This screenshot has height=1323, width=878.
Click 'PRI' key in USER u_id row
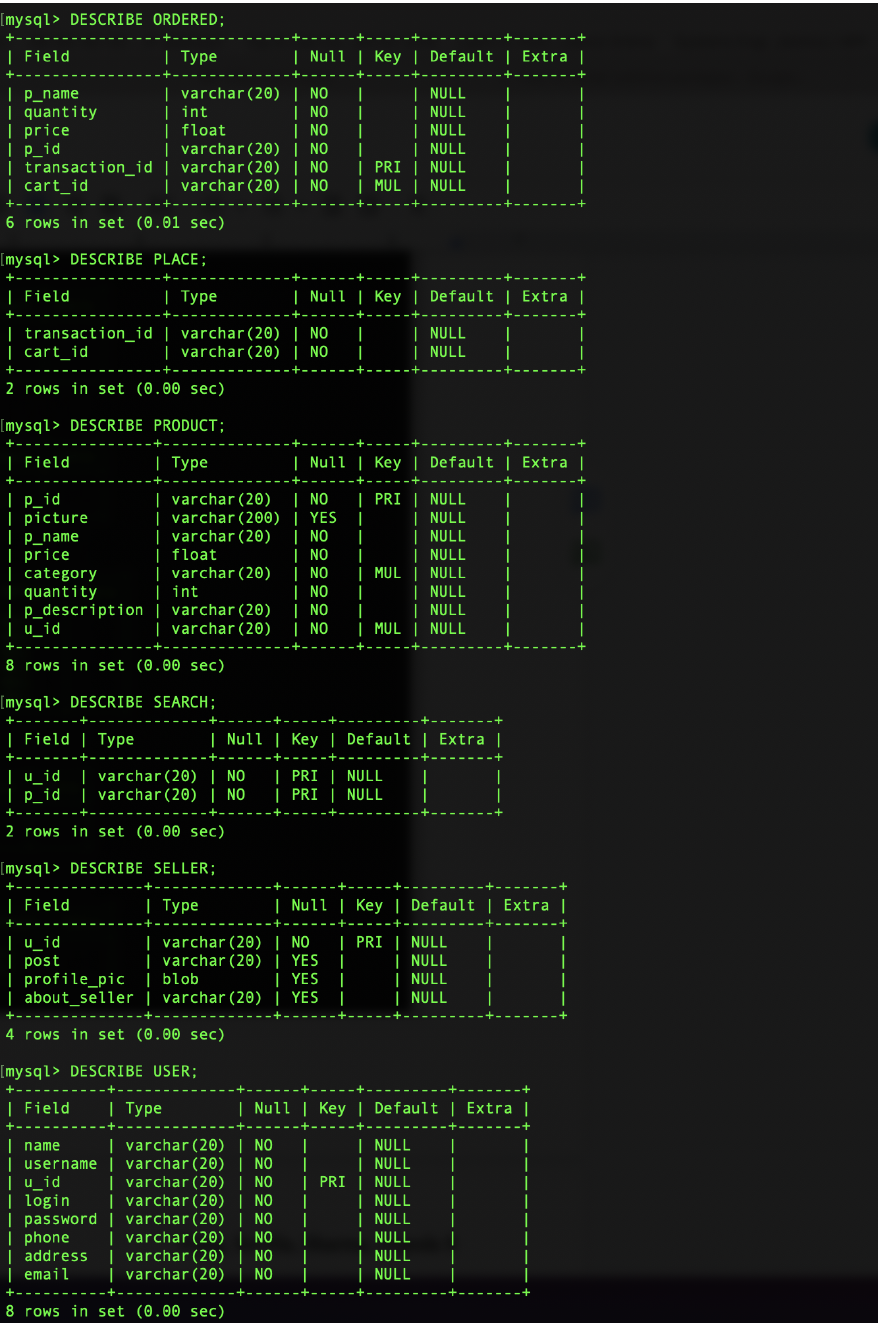pos(332,1182)
